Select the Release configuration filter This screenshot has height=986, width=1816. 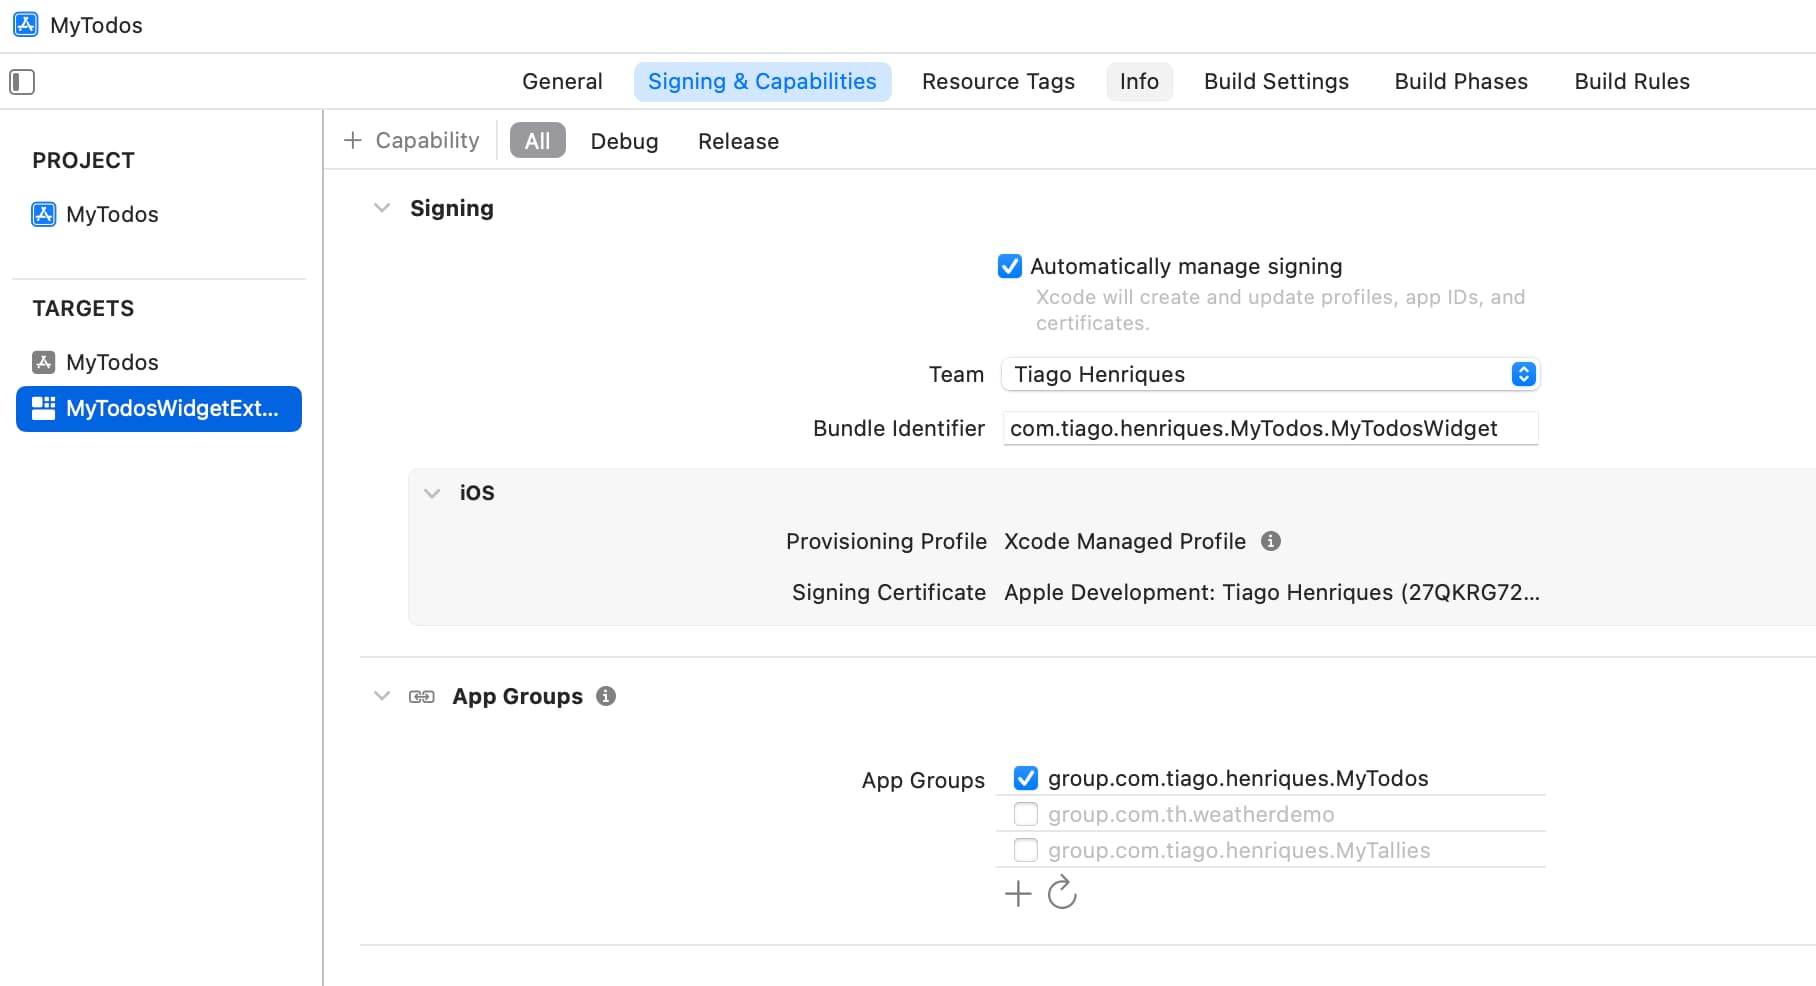[x=738, y=141]
